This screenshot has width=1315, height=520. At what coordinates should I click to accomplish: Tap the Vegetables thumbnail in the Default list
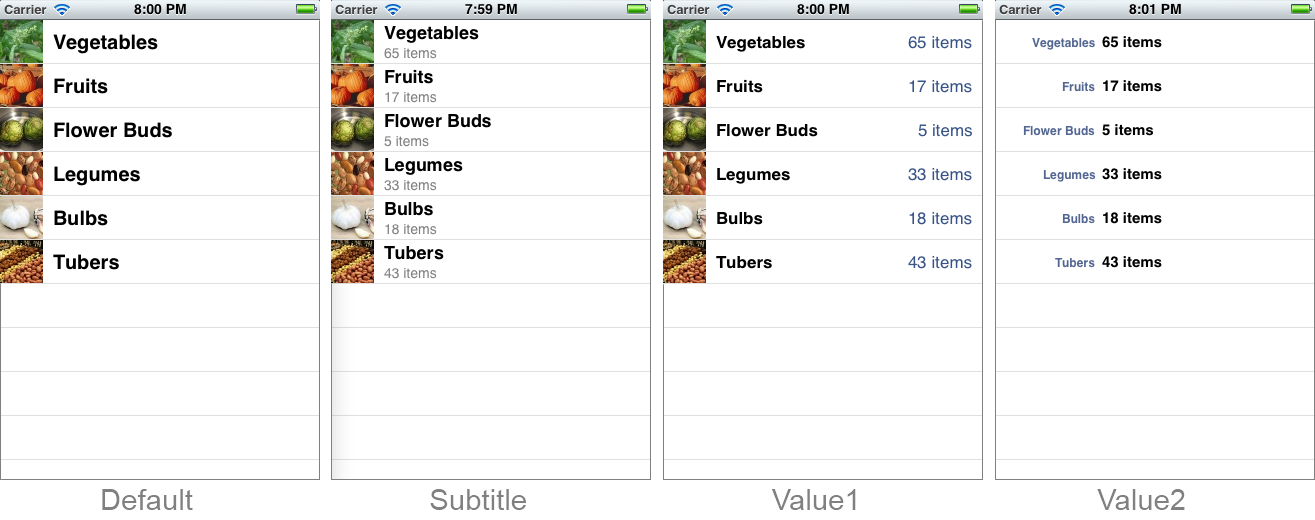click(21, 42)
